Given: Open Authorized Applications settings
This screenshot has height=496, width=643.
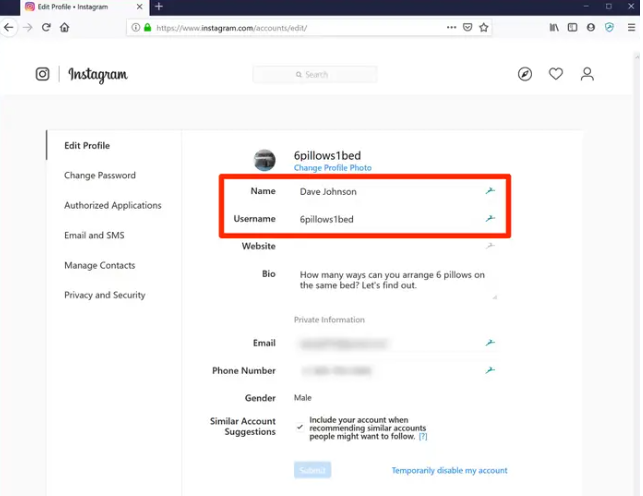Looking at the screenshot, I should [113, 205].
